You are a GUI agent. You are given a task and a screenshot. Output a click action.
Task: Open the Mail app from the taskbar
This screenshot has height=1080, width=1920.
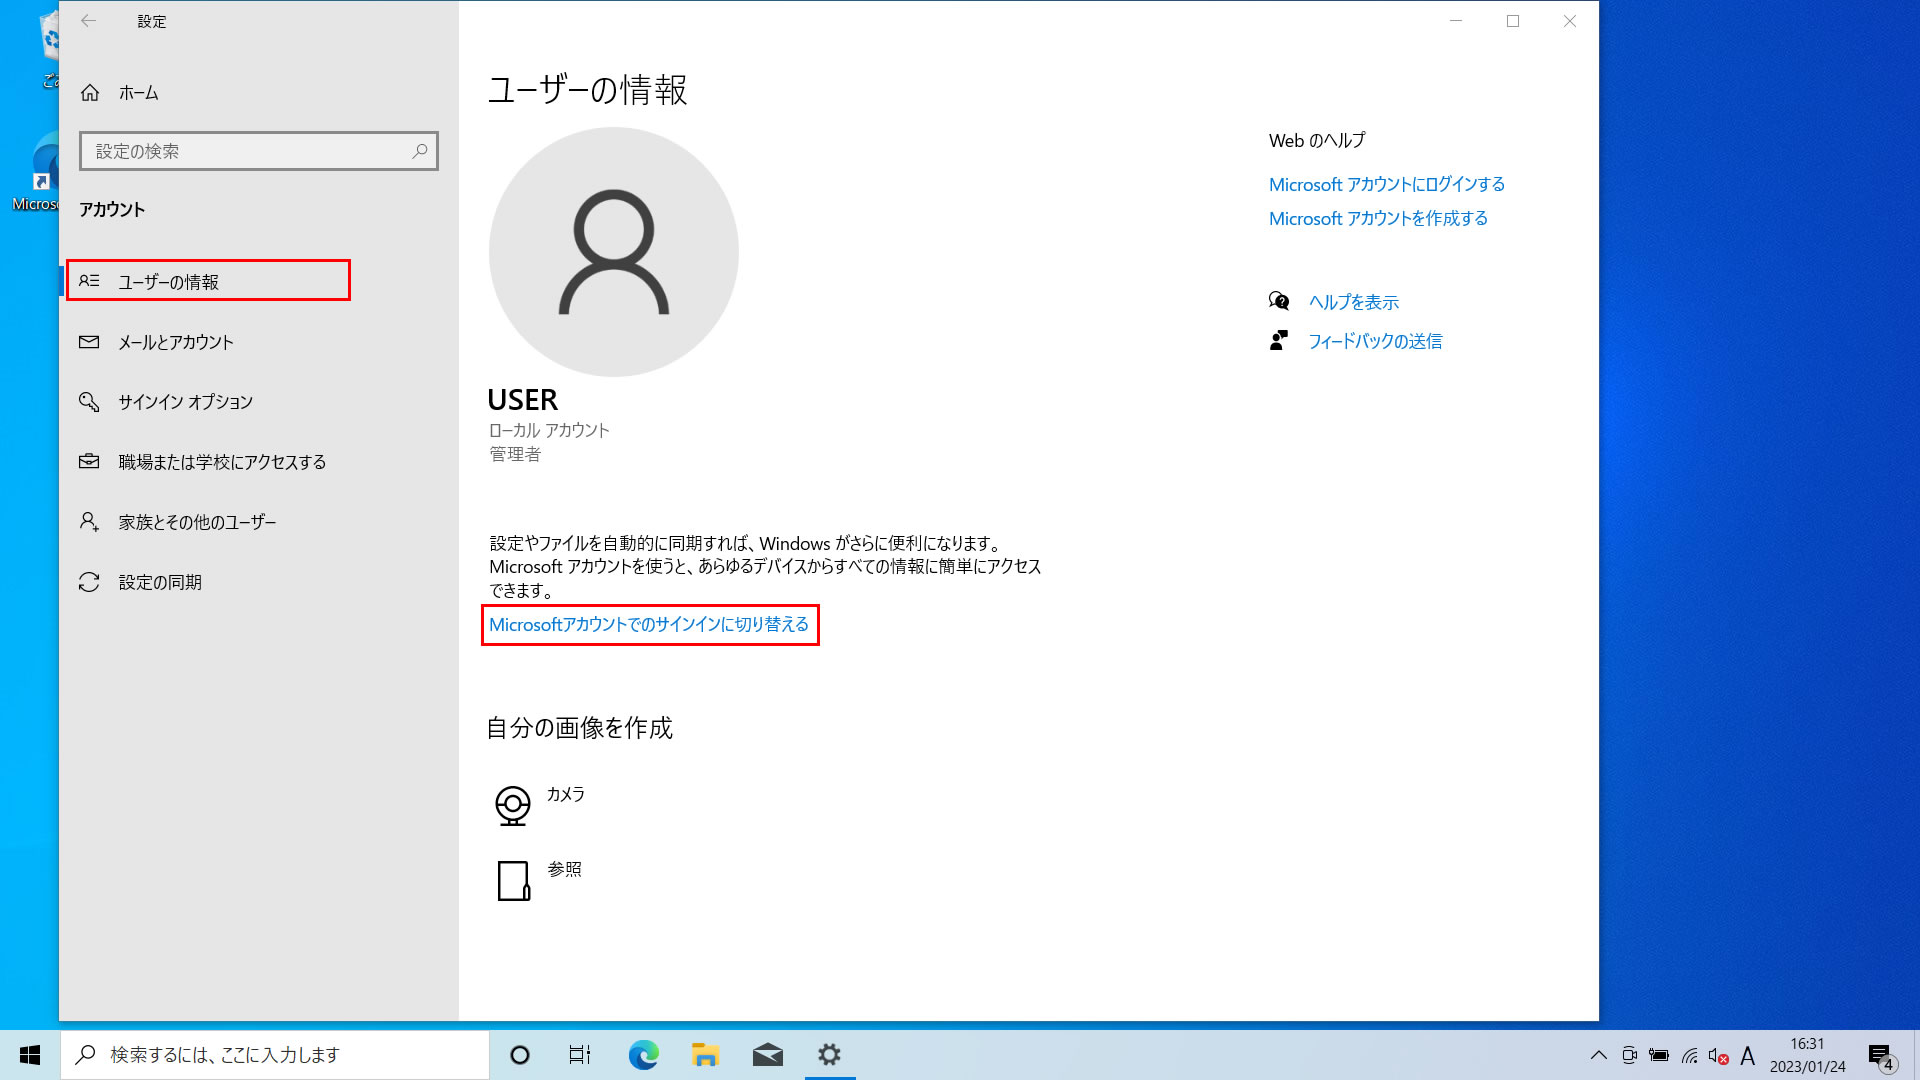(767, 1055)
